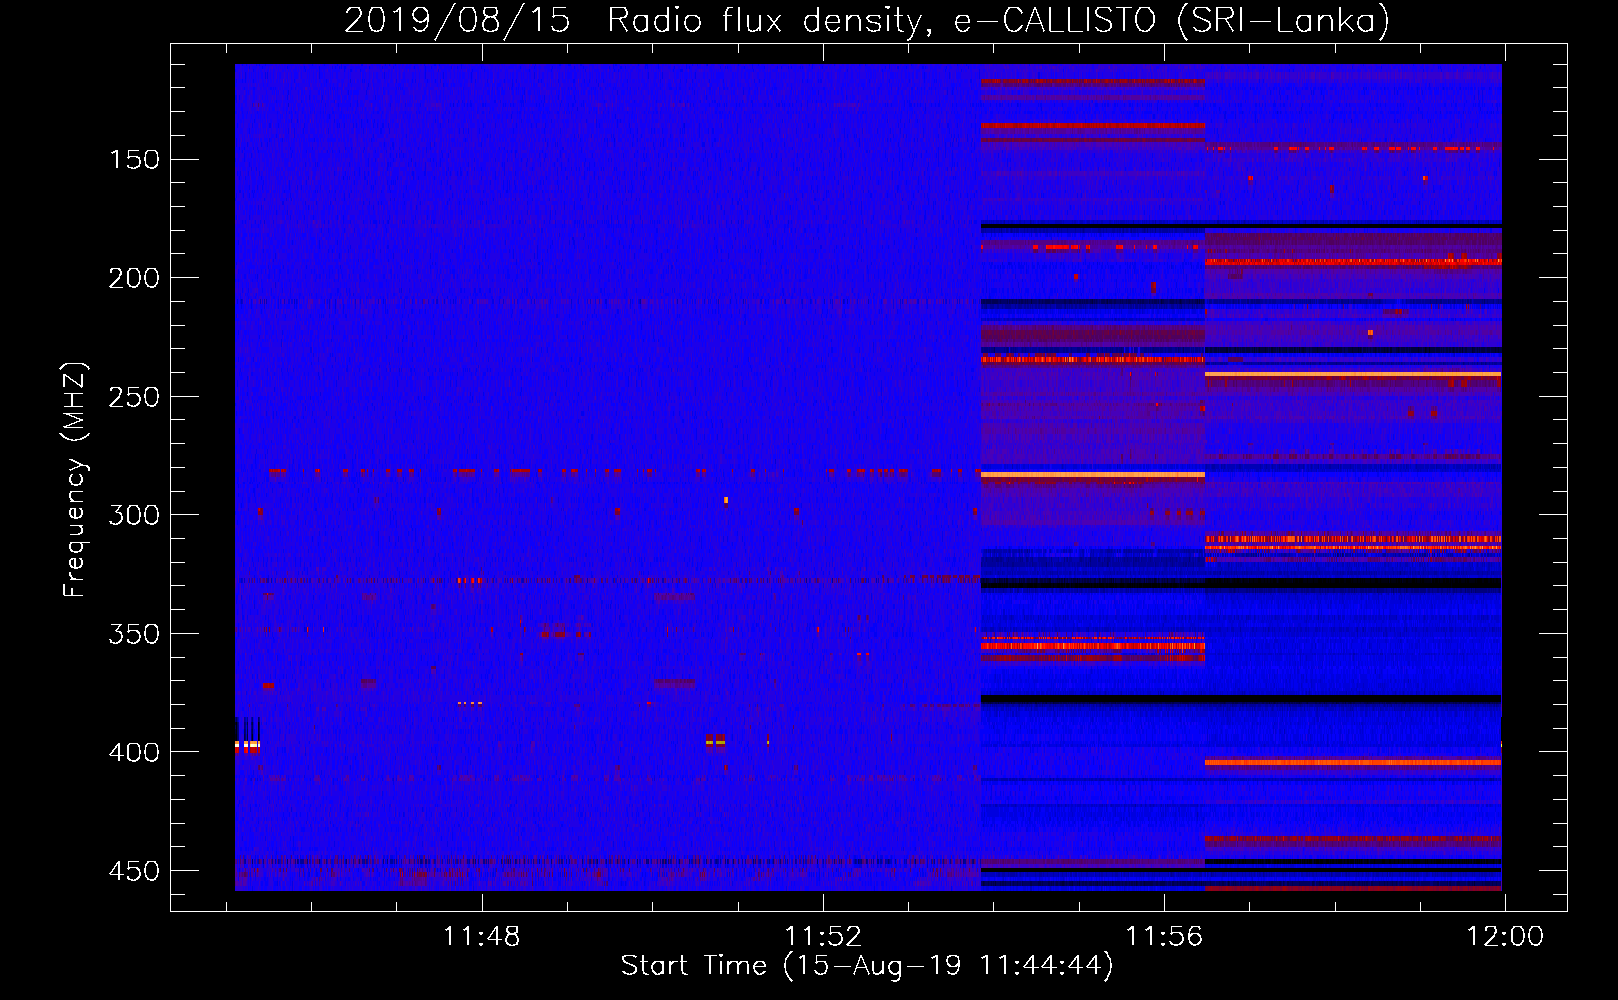Click the 200 frequency tick label

point(134,278)
